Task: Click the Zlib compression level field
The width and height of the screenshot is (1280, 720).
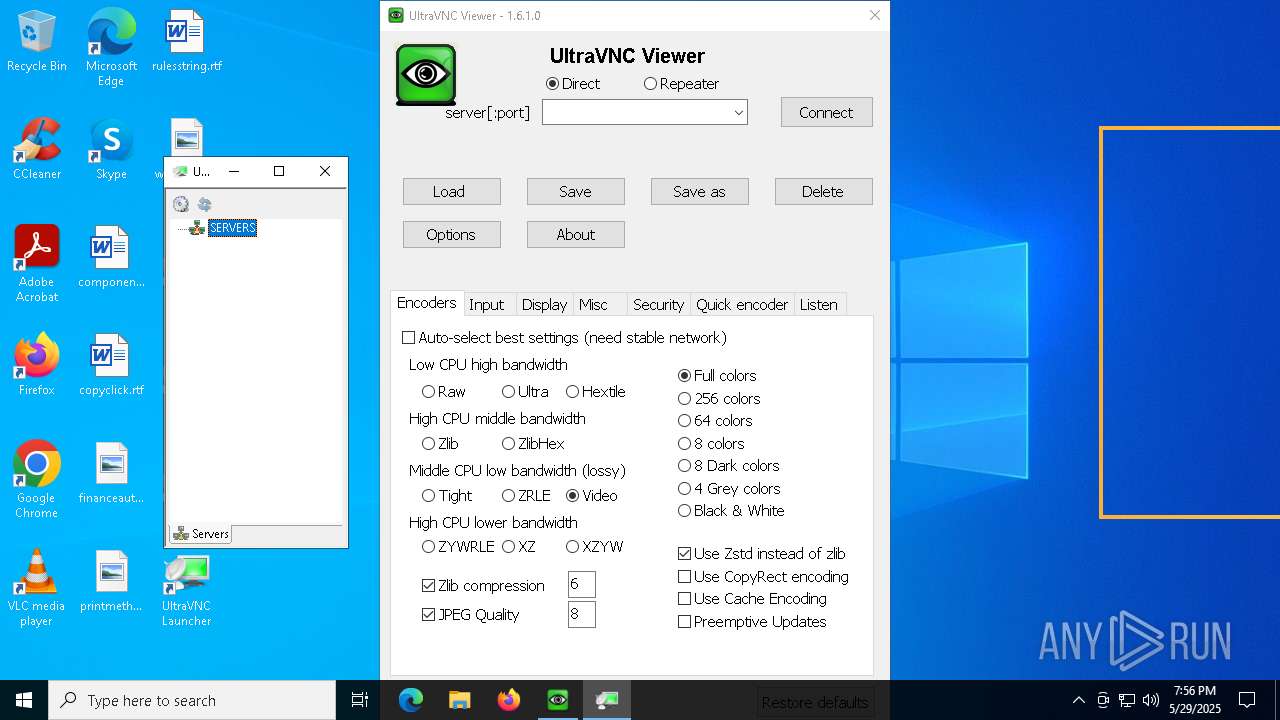Action: [581, 585]
